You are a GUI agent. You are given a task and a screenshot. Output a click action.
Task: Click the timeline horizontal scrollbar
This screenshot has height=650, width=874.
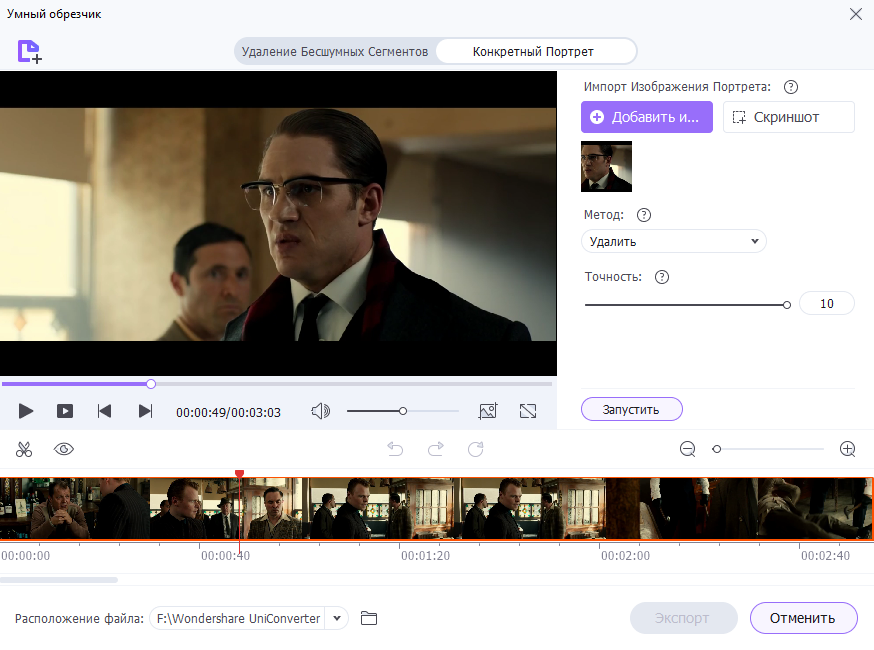coord(59,580)
